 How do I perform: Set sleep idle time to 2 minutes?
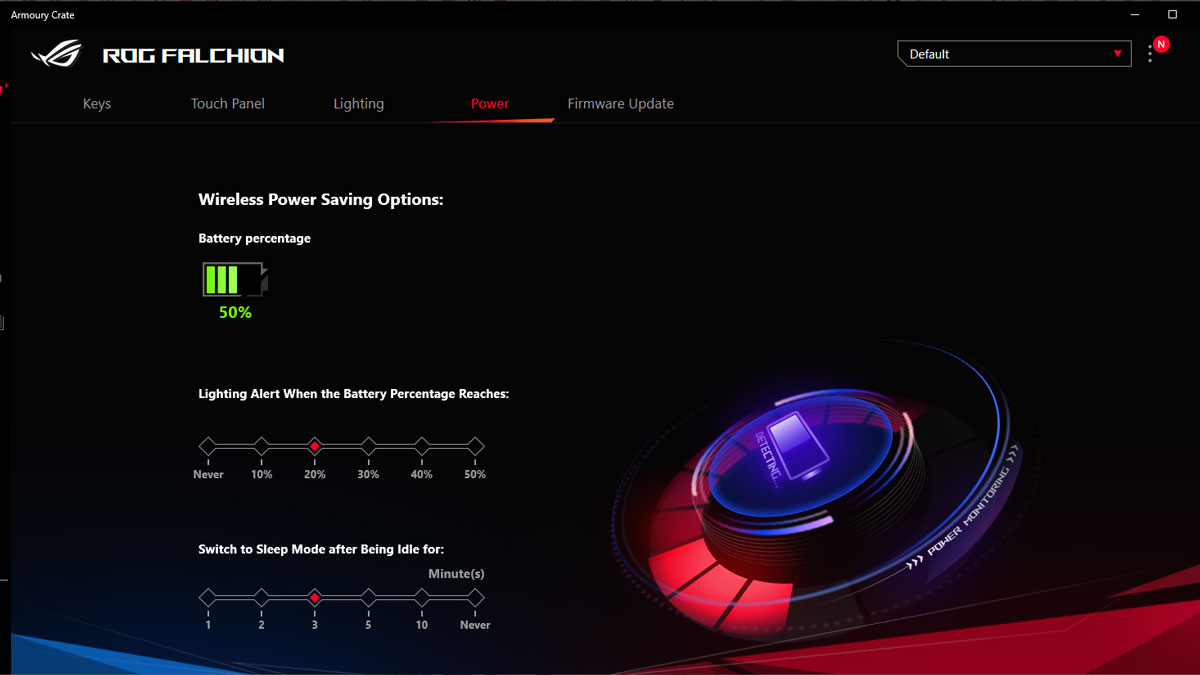tap(261, 598)
